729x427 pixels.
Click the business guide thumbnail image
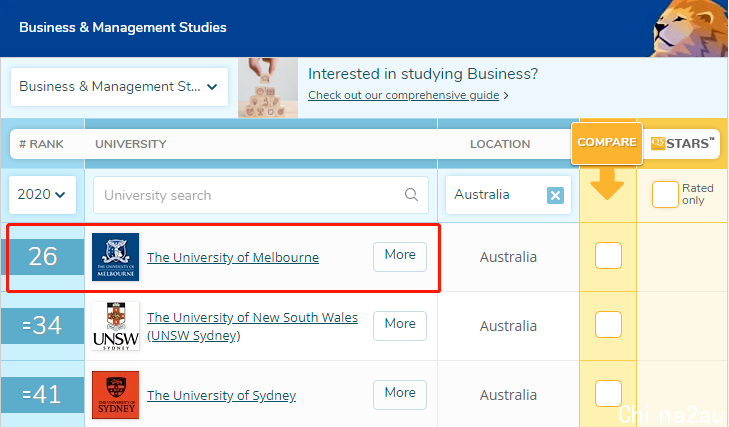point(268,87)
